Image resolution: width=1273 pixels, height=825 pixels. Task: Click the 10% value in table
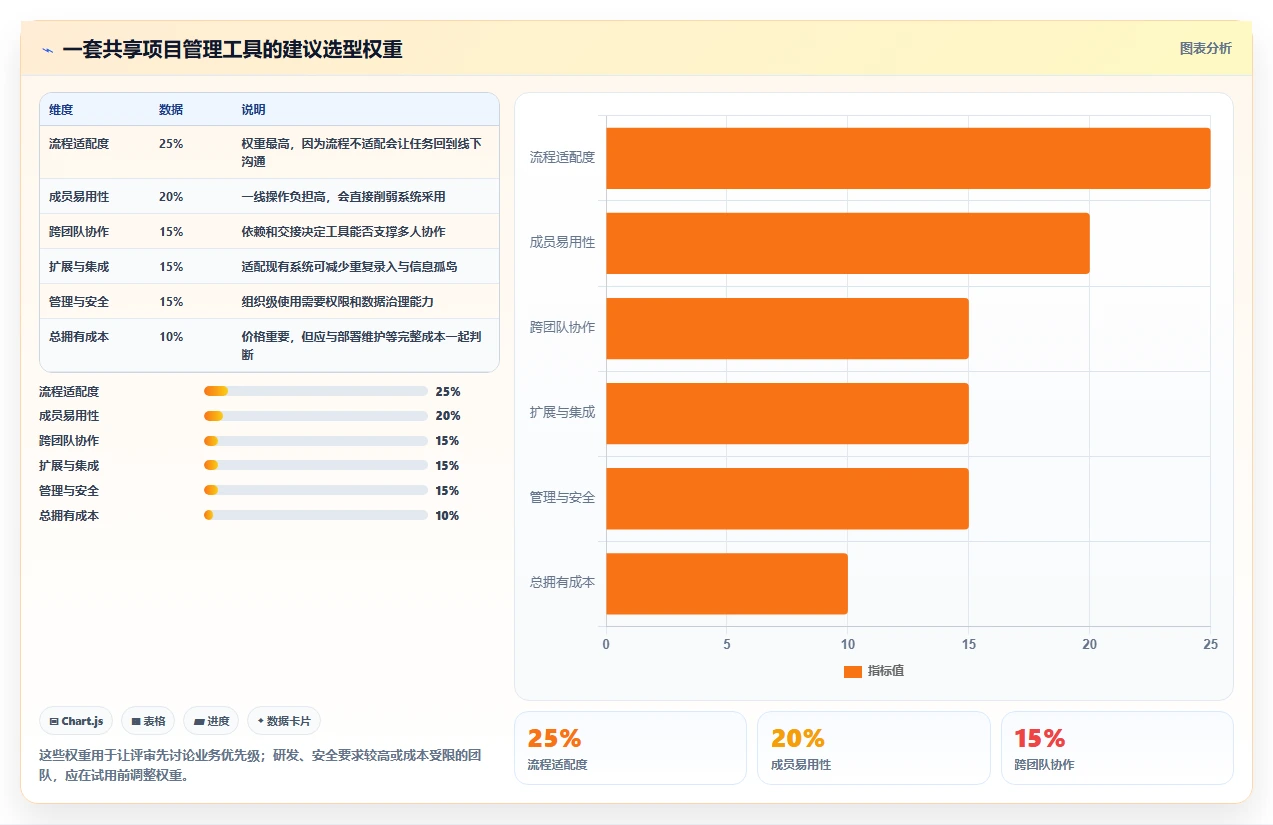click(x=171, y=337)
